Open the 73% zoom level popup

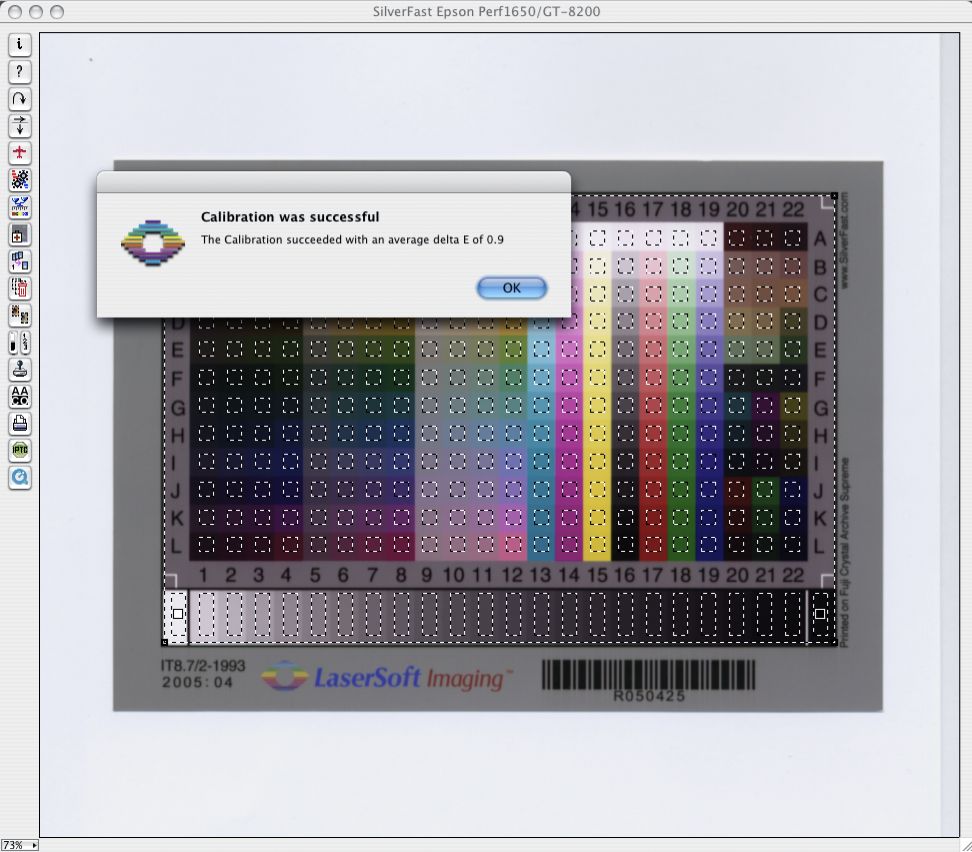point(19,845)
